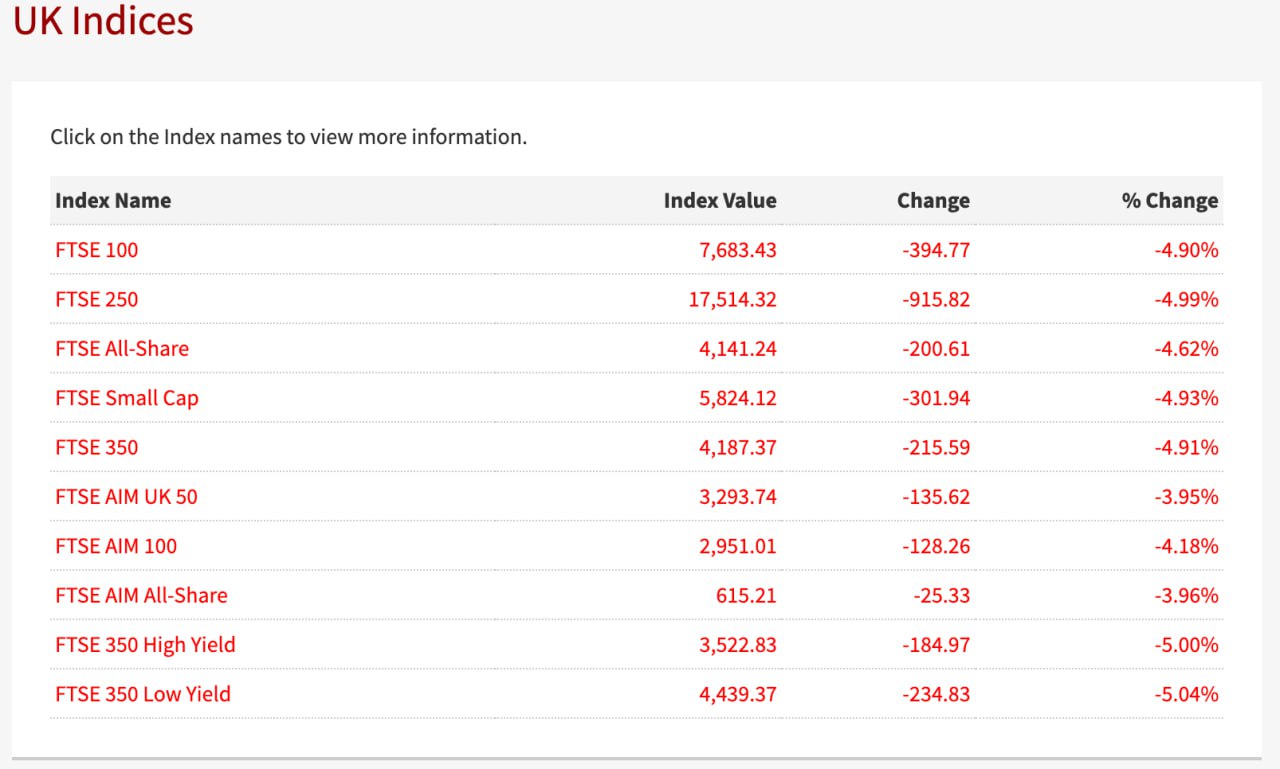Viewport: 1280px width, 769px height.
Task: Click the % Change column header
Action: (x=1170, y=200)
